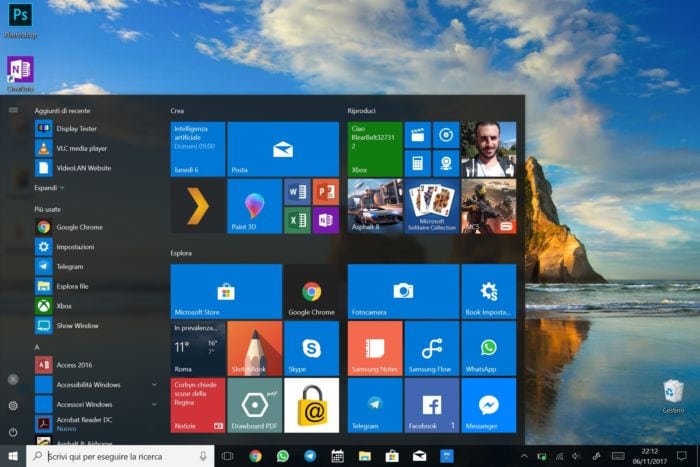The image size is (700, 467).
Task: Open the Groove Music disc tile
Action: point(446,135)
